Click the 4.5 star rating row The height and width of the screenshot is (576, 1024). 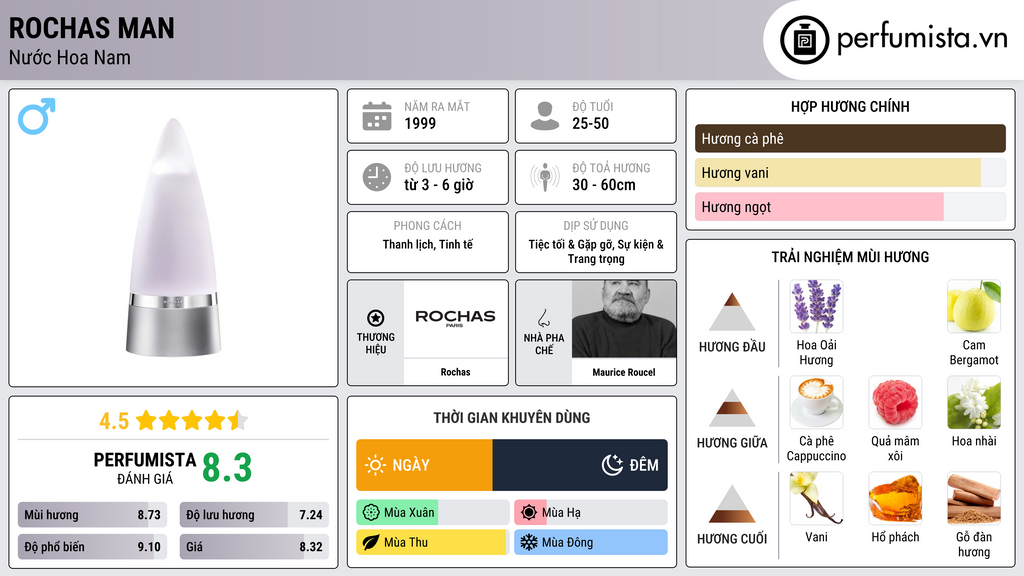point(173,421)
